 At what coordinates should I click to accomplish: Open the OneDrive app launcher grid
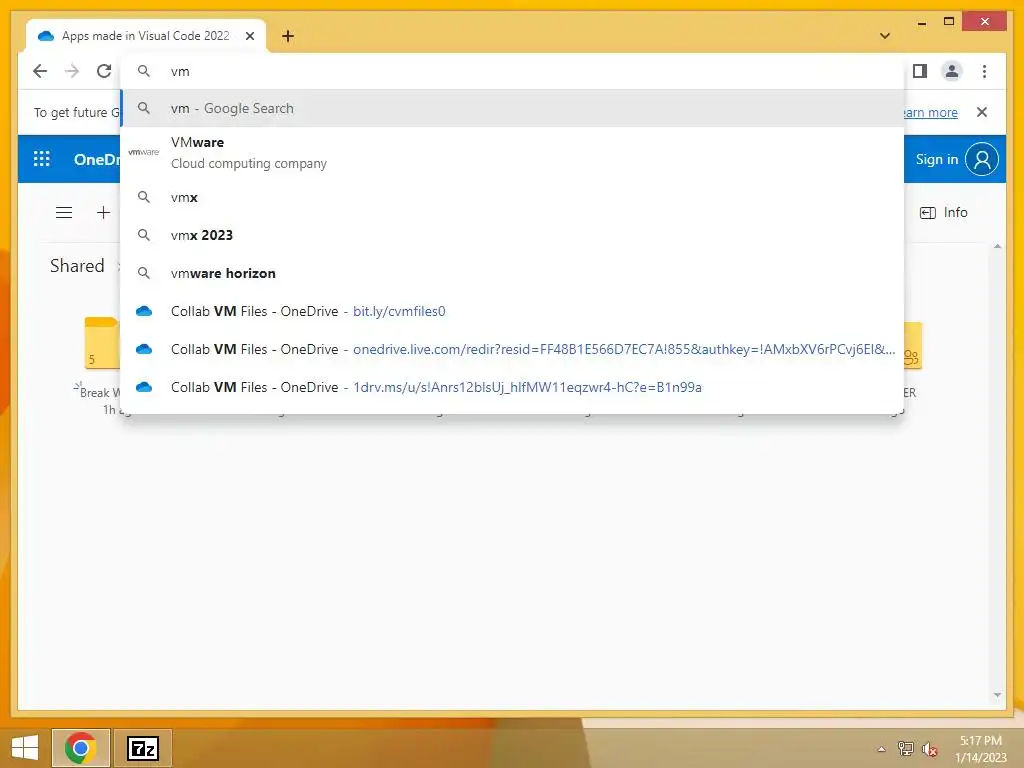pos(42,159)
